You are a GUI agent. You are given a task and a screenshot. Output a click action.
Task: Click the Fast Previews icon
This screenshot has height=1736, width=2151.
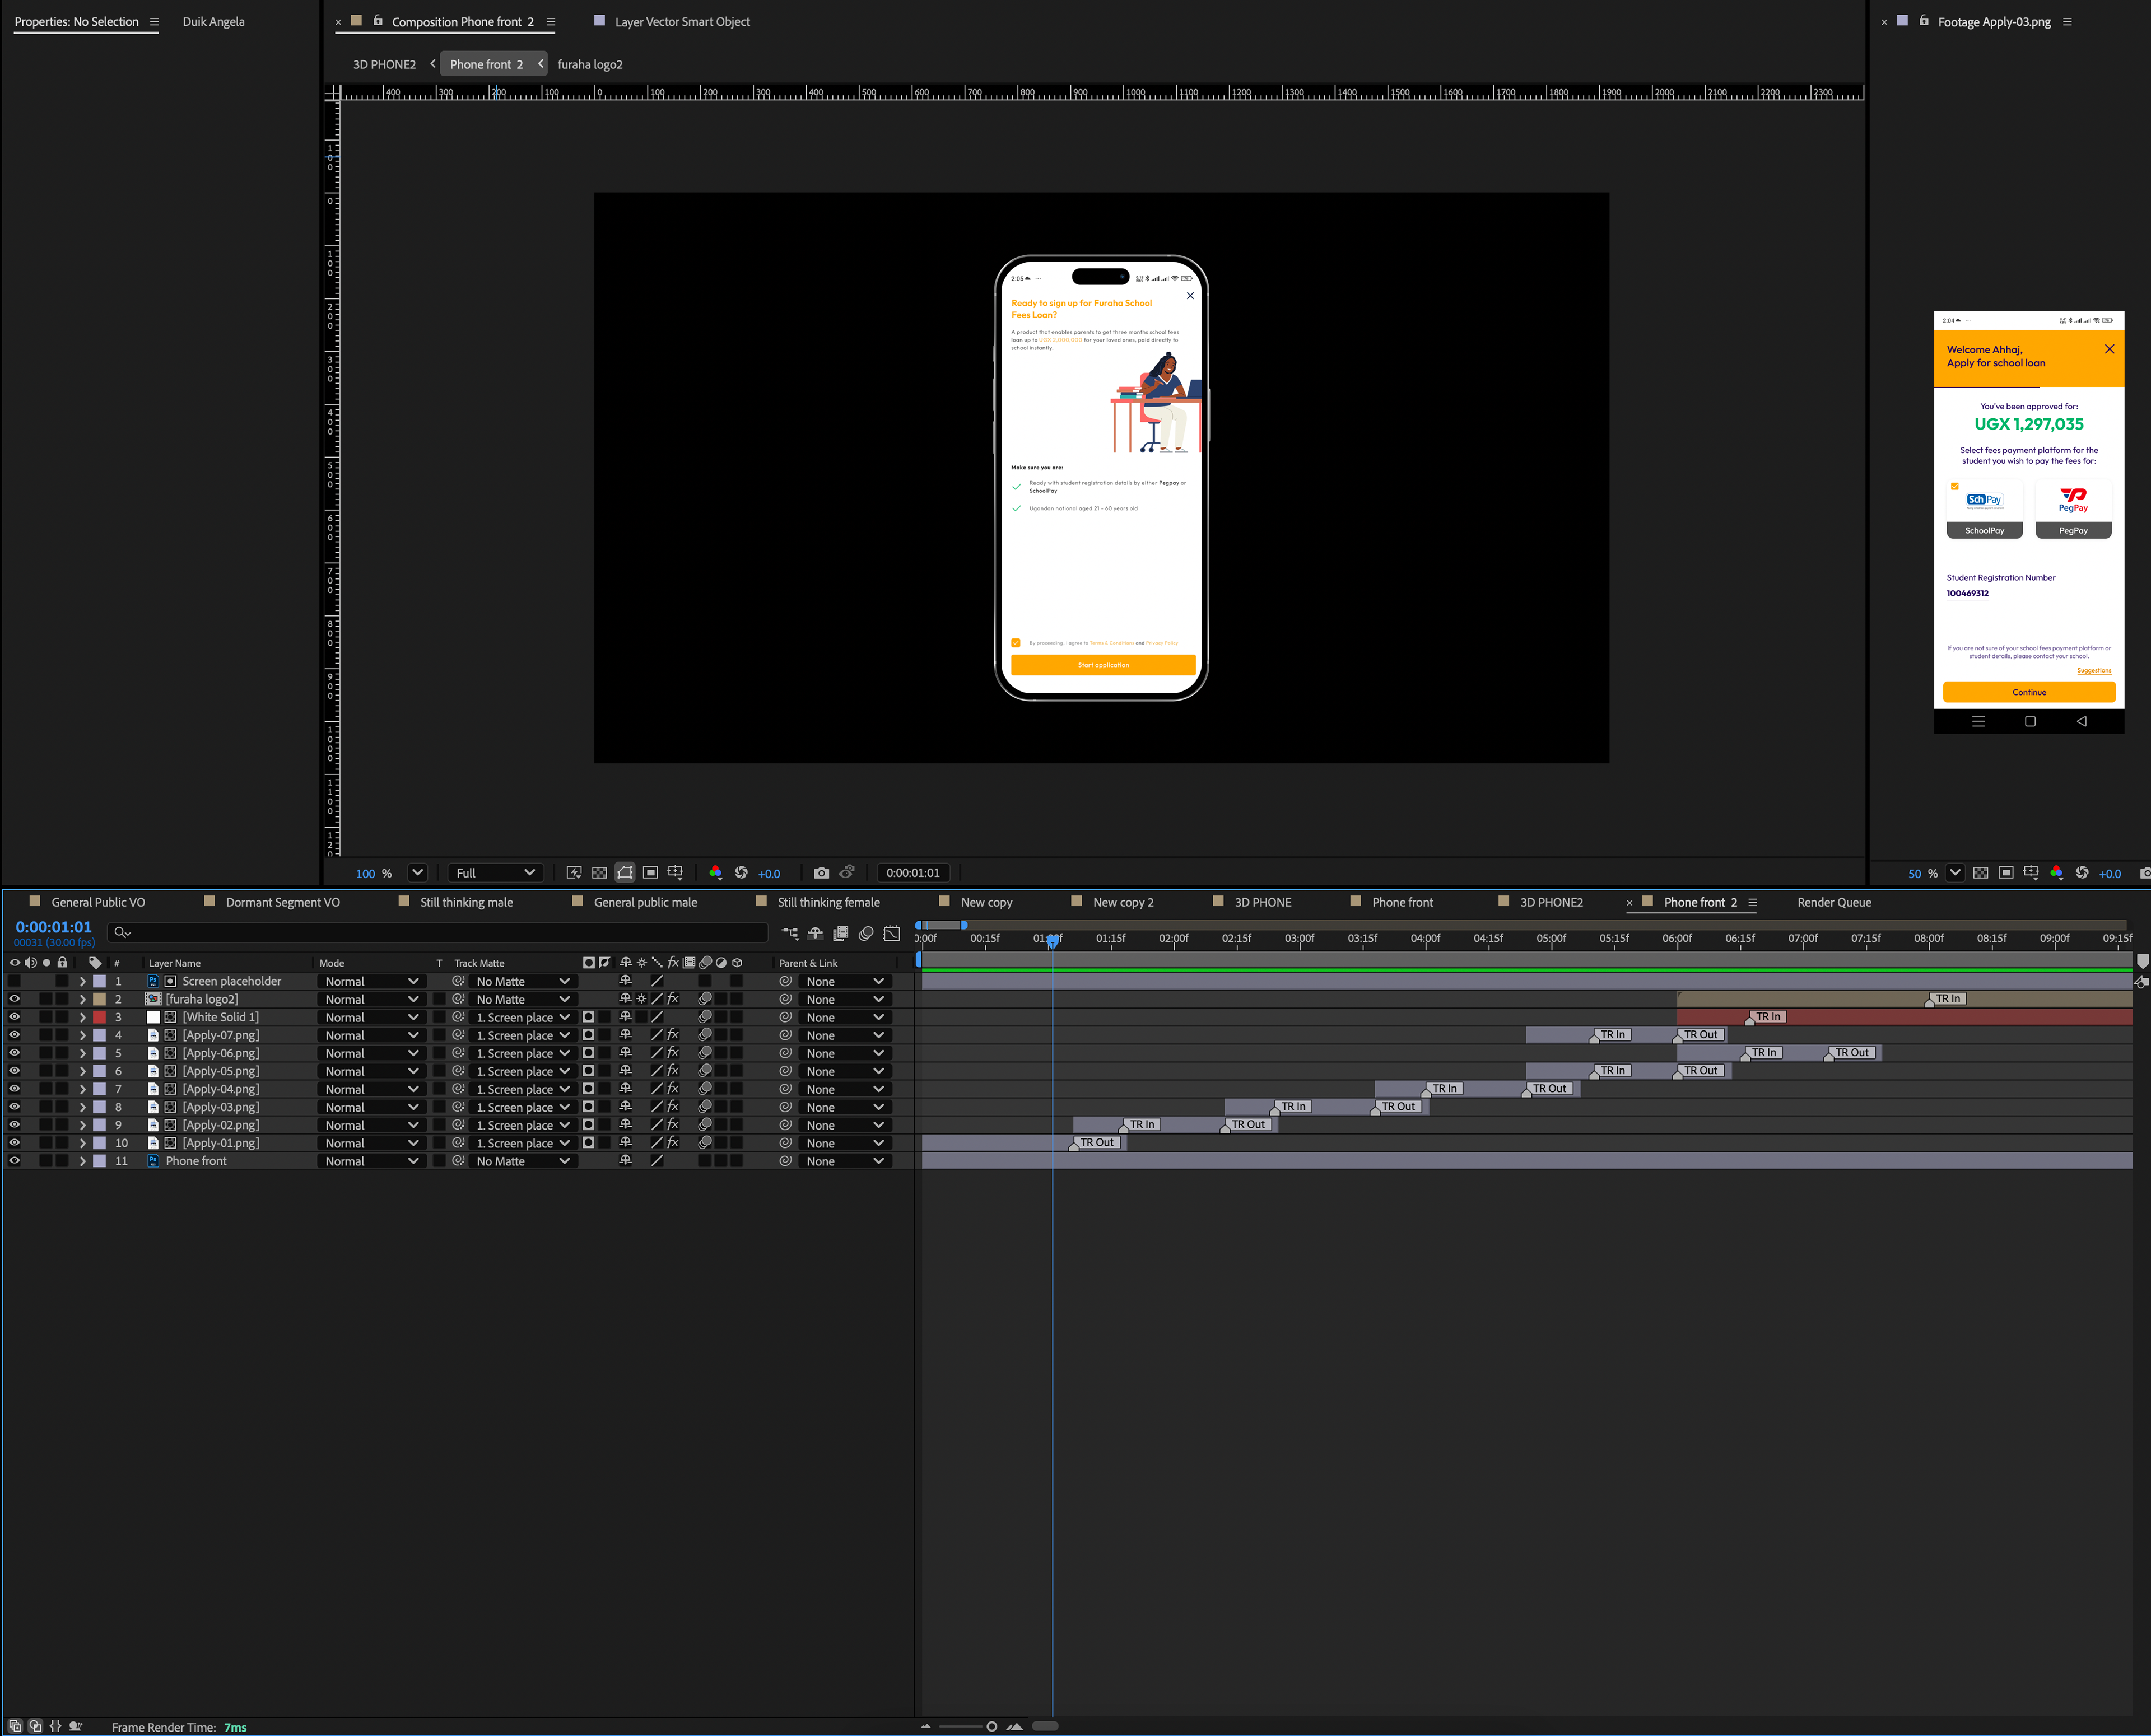[574, 873]
